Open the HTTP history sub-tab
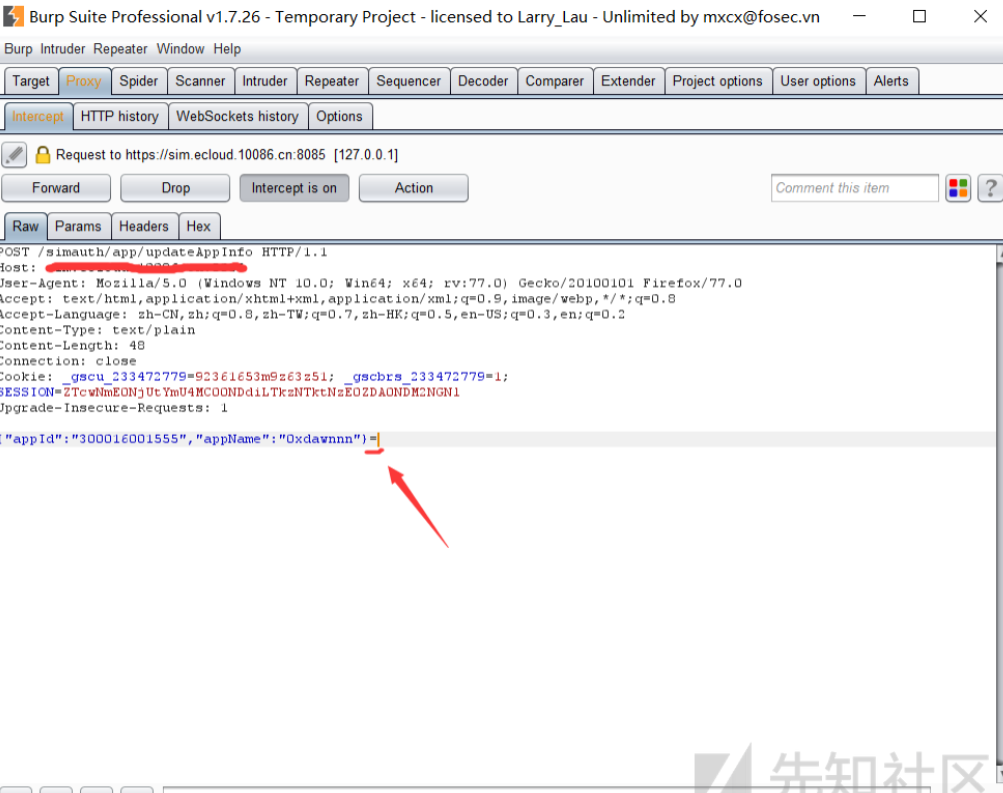Viewport: 1003px width, 793px height. click(120, 116)
